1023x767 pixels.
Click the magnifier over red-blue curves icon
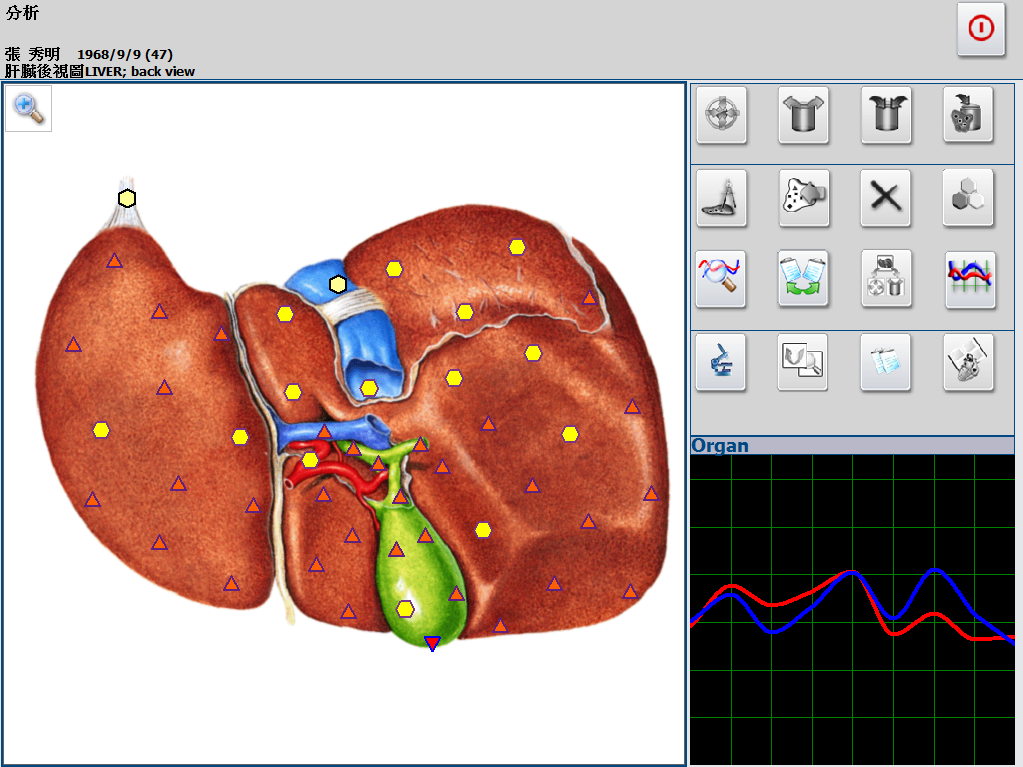click(721, 279)
